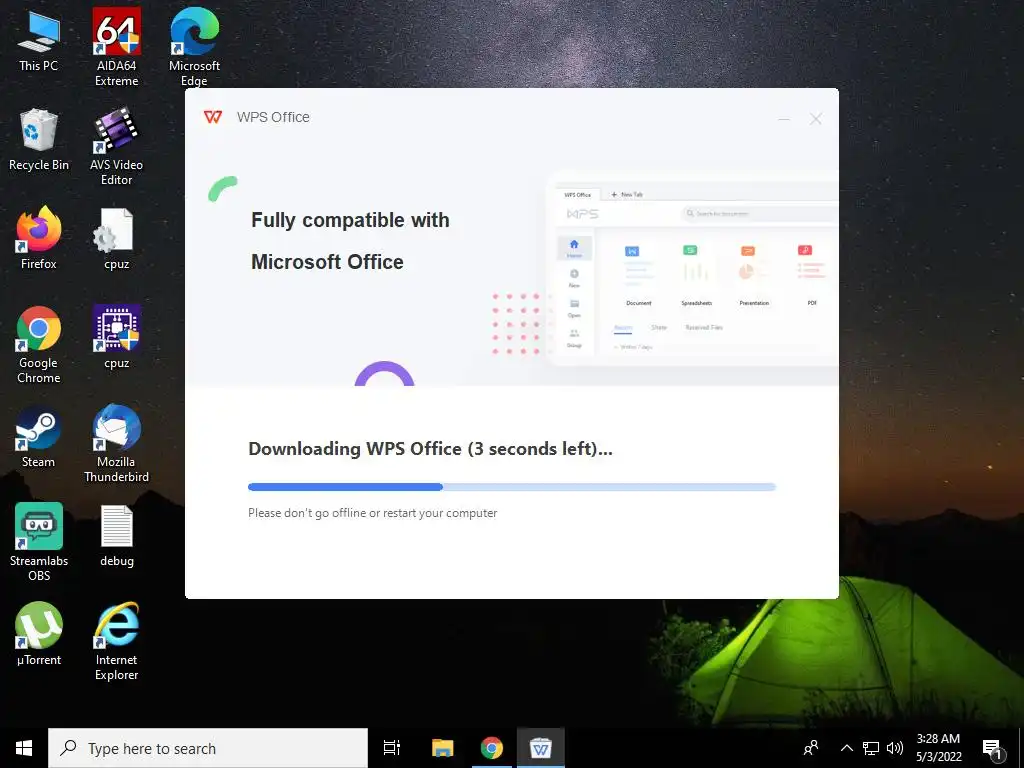The width and height of the screenshot is (1024, 768).
Task: Open File Explorer from taskbar
Action: tap(442, 748)
